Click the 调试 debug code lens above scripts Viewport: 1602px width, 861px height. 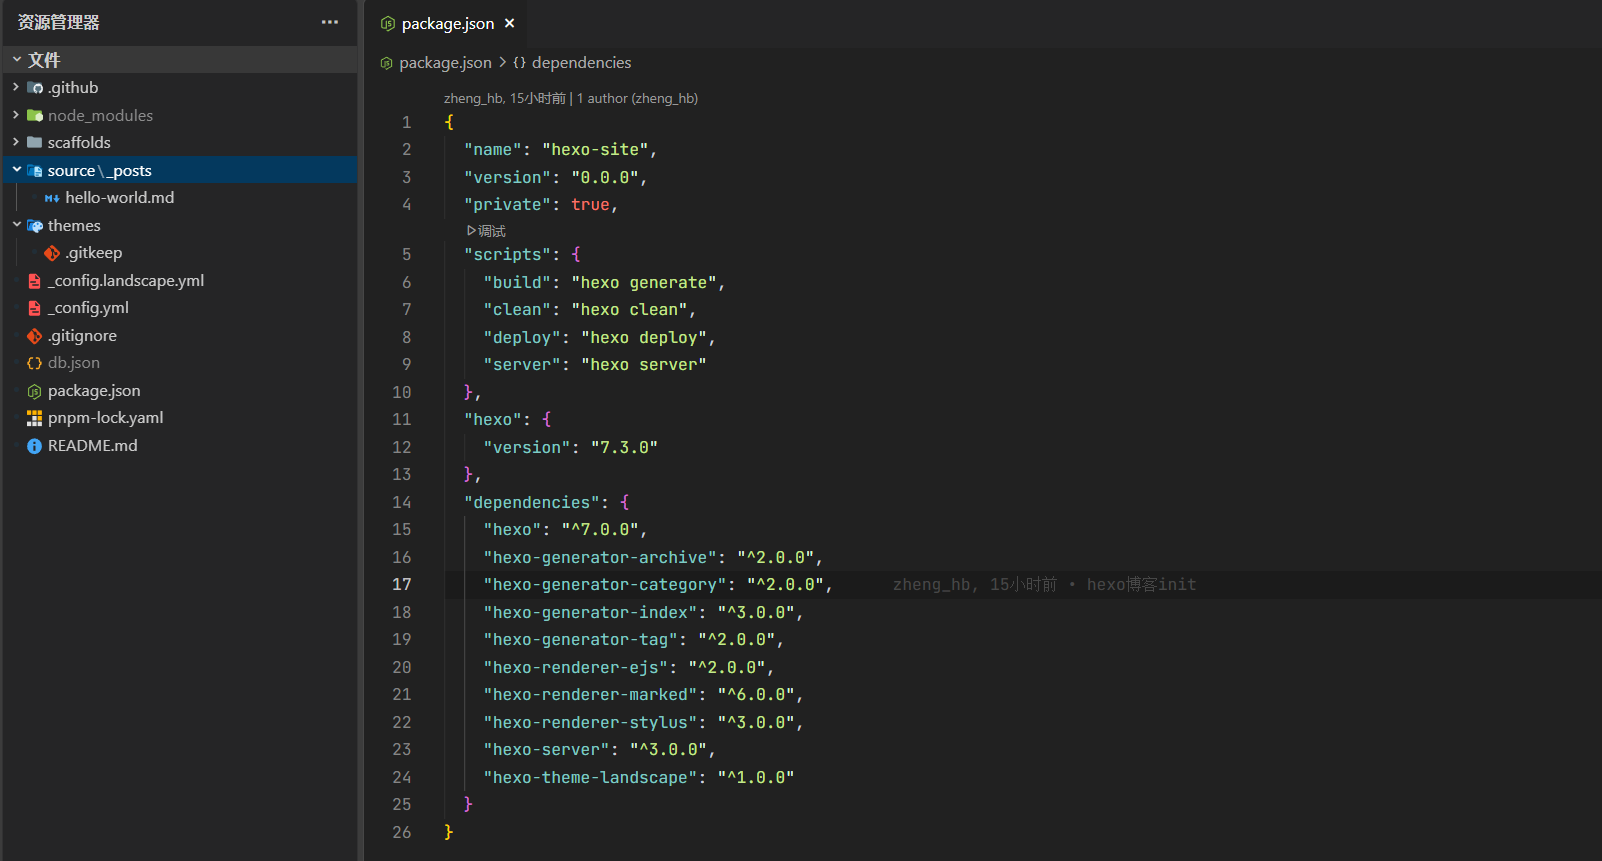(x=487, y=231)
